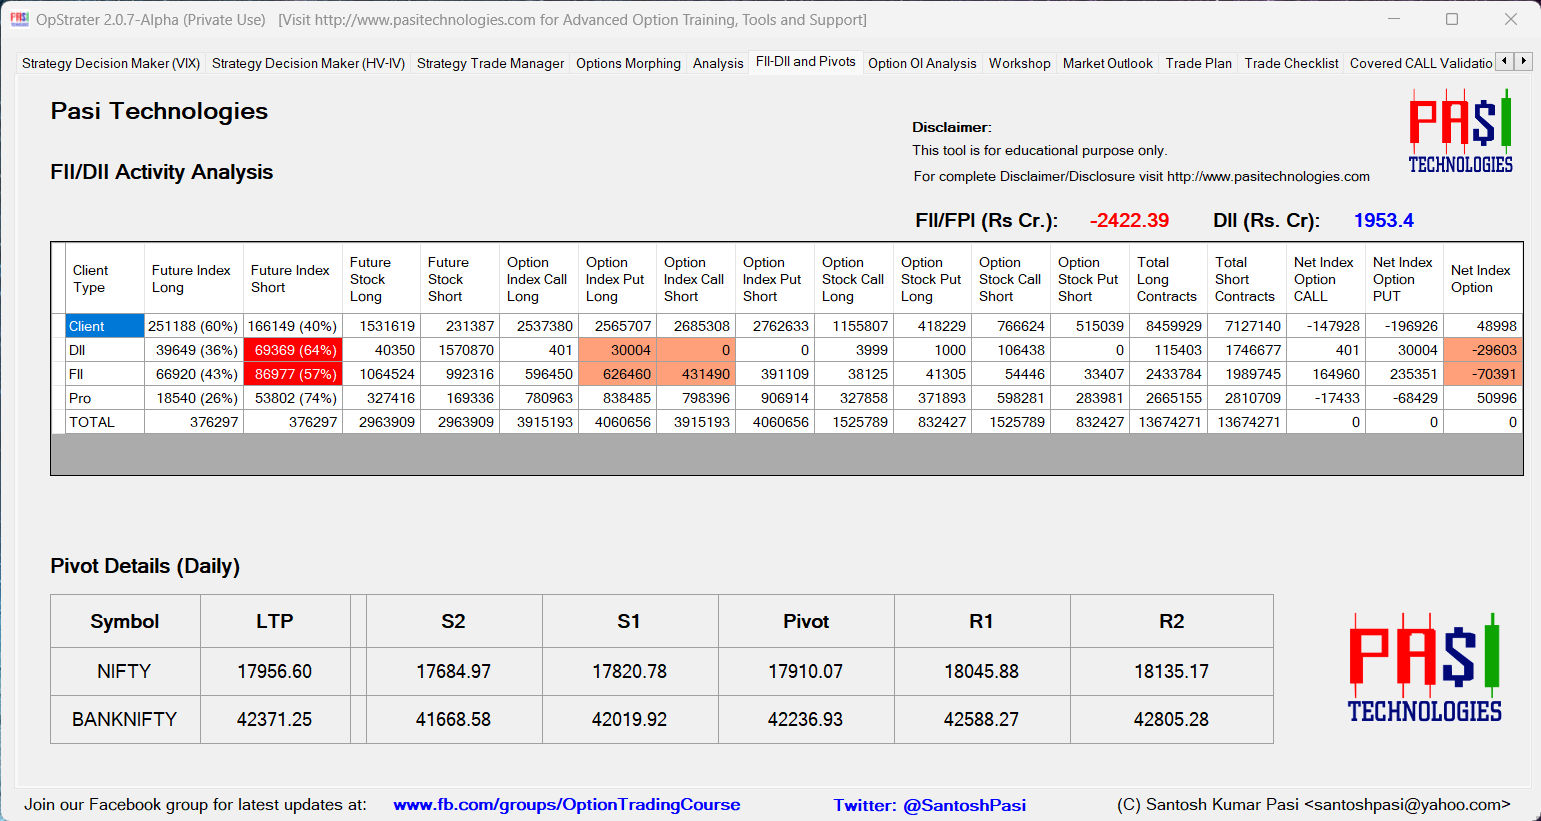
Task: Click the BANKNIFTY S1 value 42019.92
Action: coord(630,719)
